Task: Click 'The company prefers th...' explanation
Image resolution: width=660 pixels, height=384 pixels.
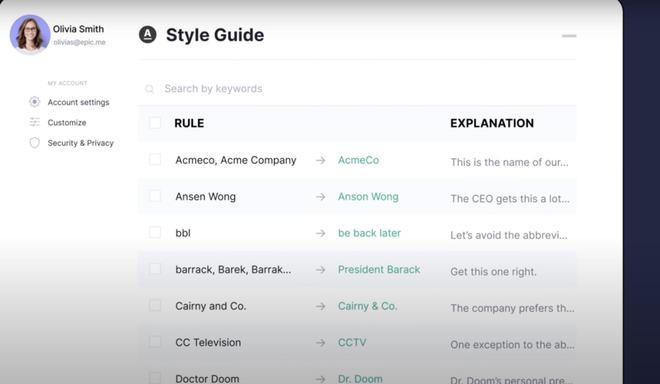Action: coord(512,308)
